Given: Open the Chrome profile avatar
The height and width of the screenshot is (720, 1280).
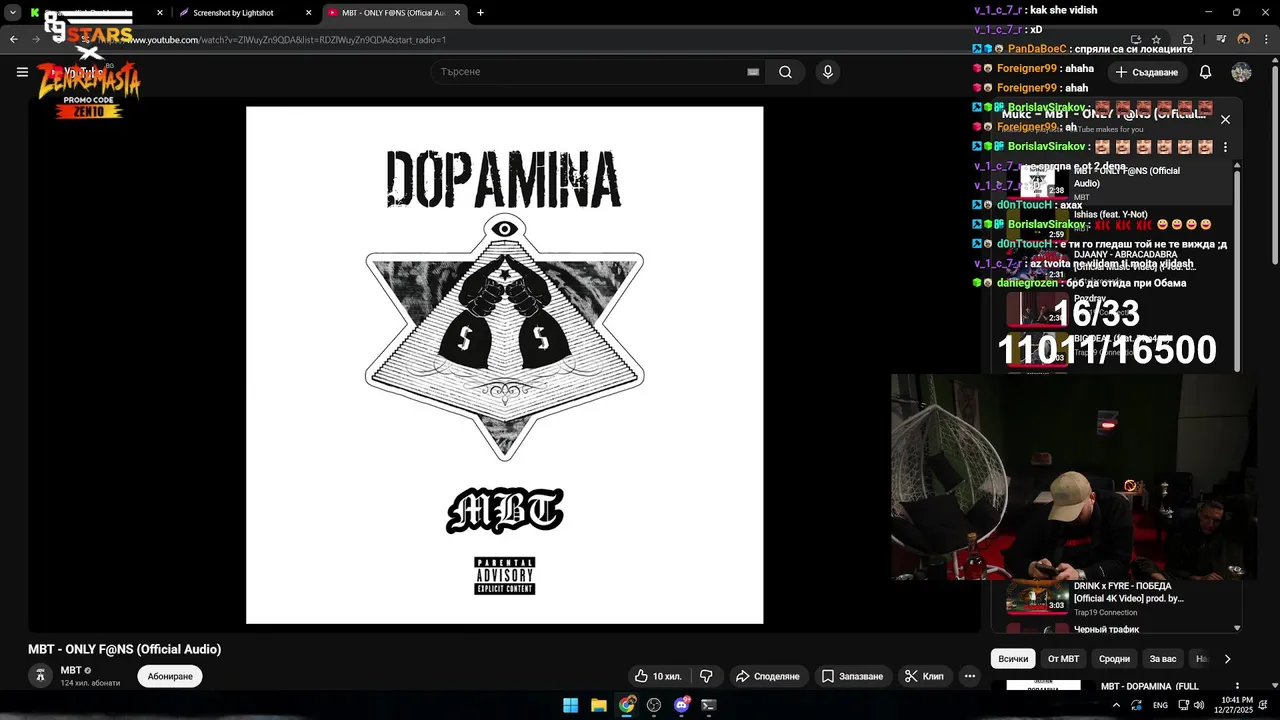Looking at the screenshot, I should pyautogui.click(x=1244, y=40).
